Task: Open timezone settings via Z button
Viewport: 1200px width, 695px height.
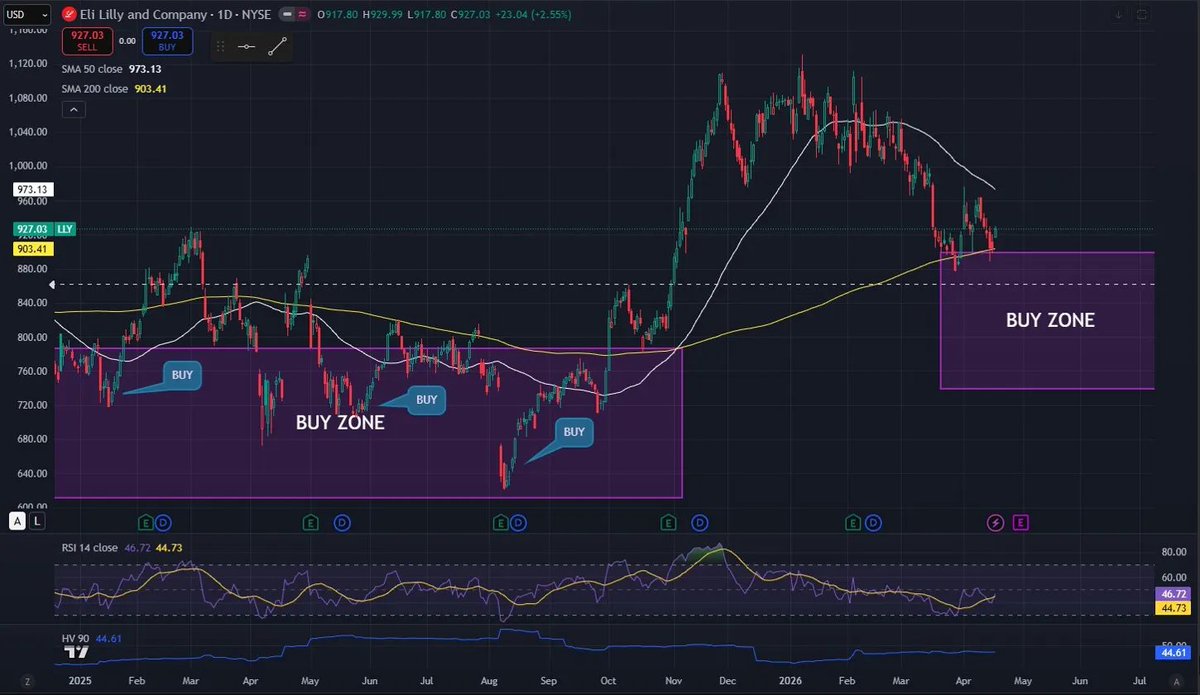Action: click(x=28, y=680)
